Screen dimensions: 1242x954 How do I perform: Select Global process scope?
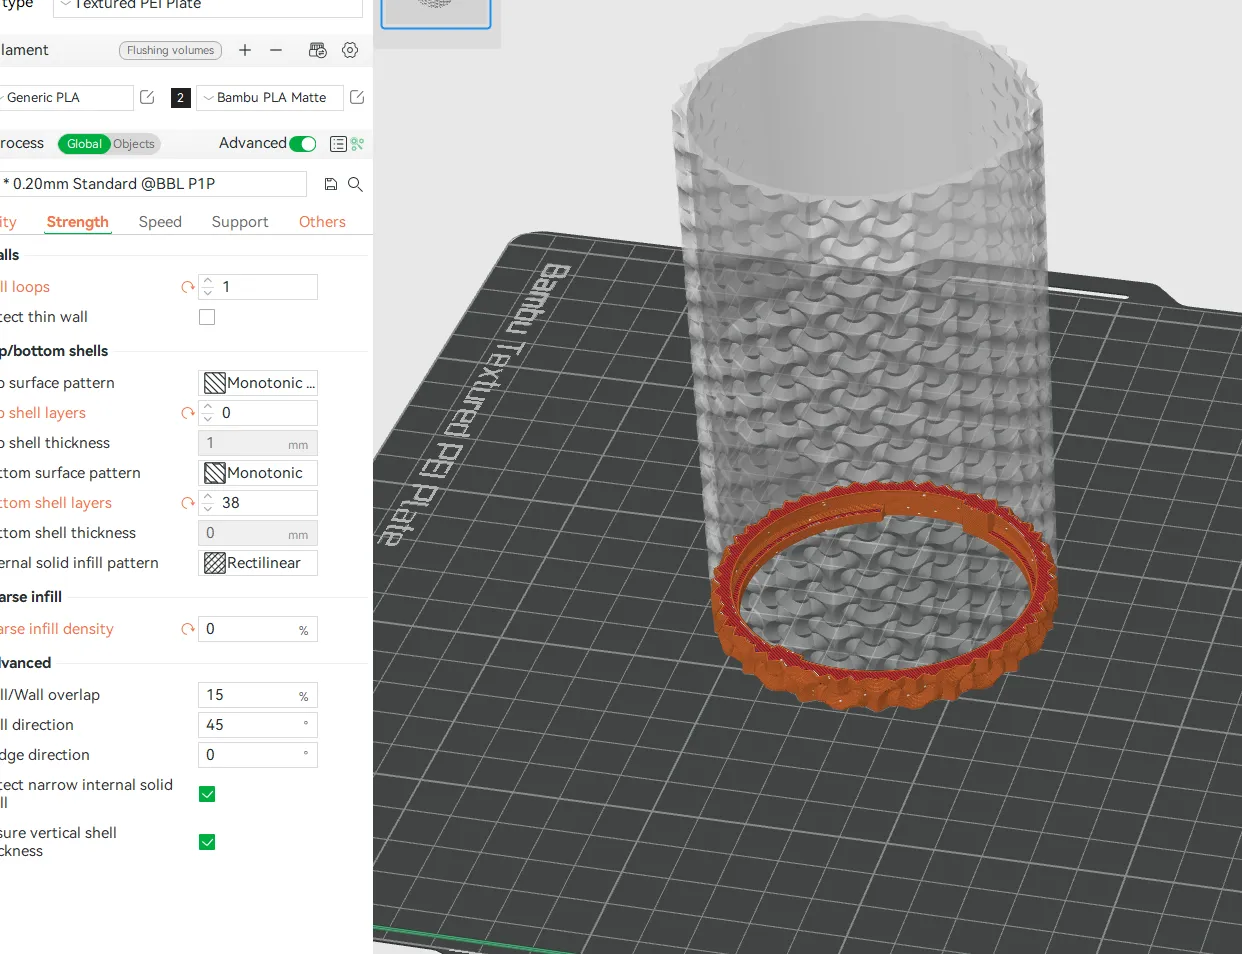84,144
